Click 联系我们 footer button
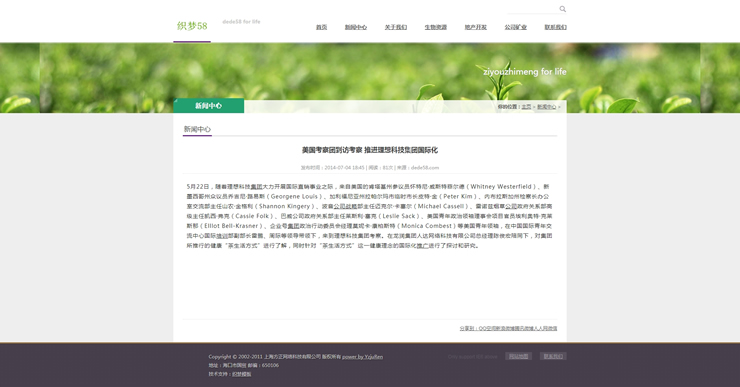Viewport: 740px width, 387px height. 553,356
